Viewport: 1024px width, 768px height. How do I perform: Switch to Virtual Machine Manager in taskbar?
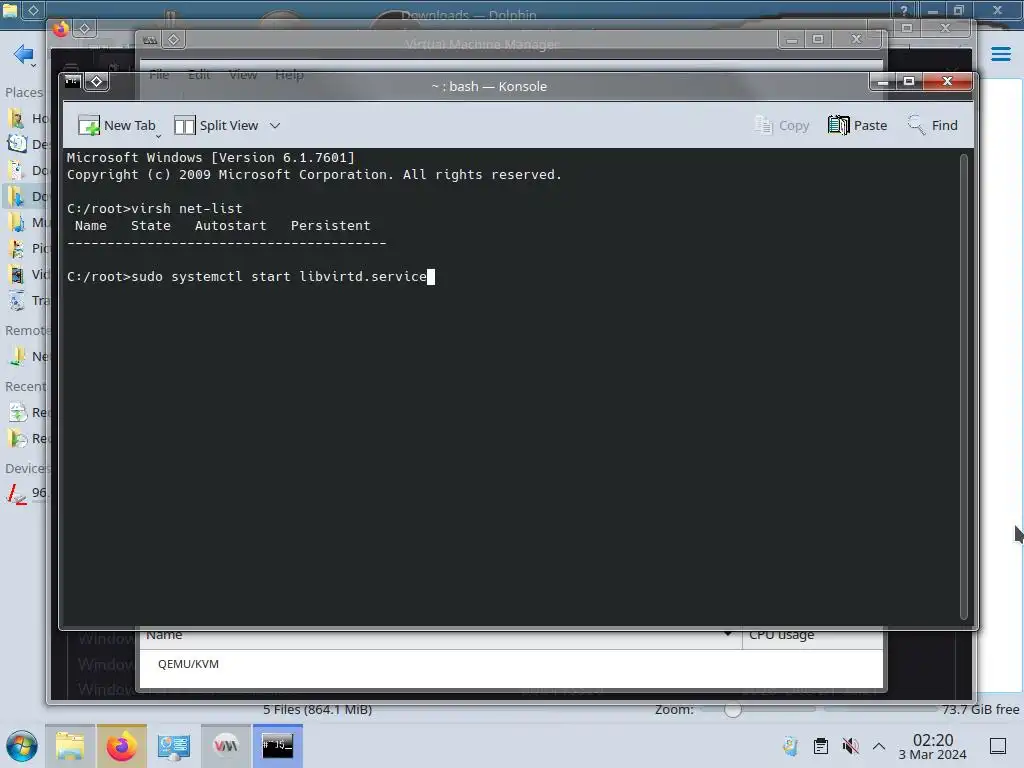[x=226, y=746]
